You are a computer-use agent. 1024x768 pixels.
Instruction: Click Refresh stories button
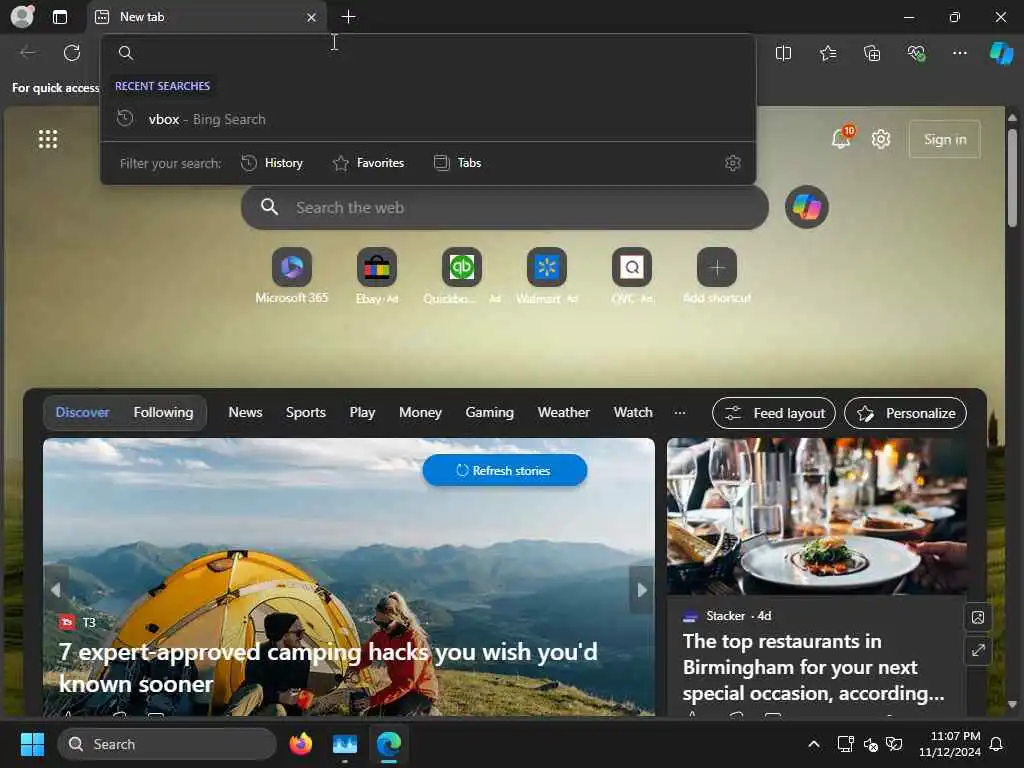coord(504,470)
